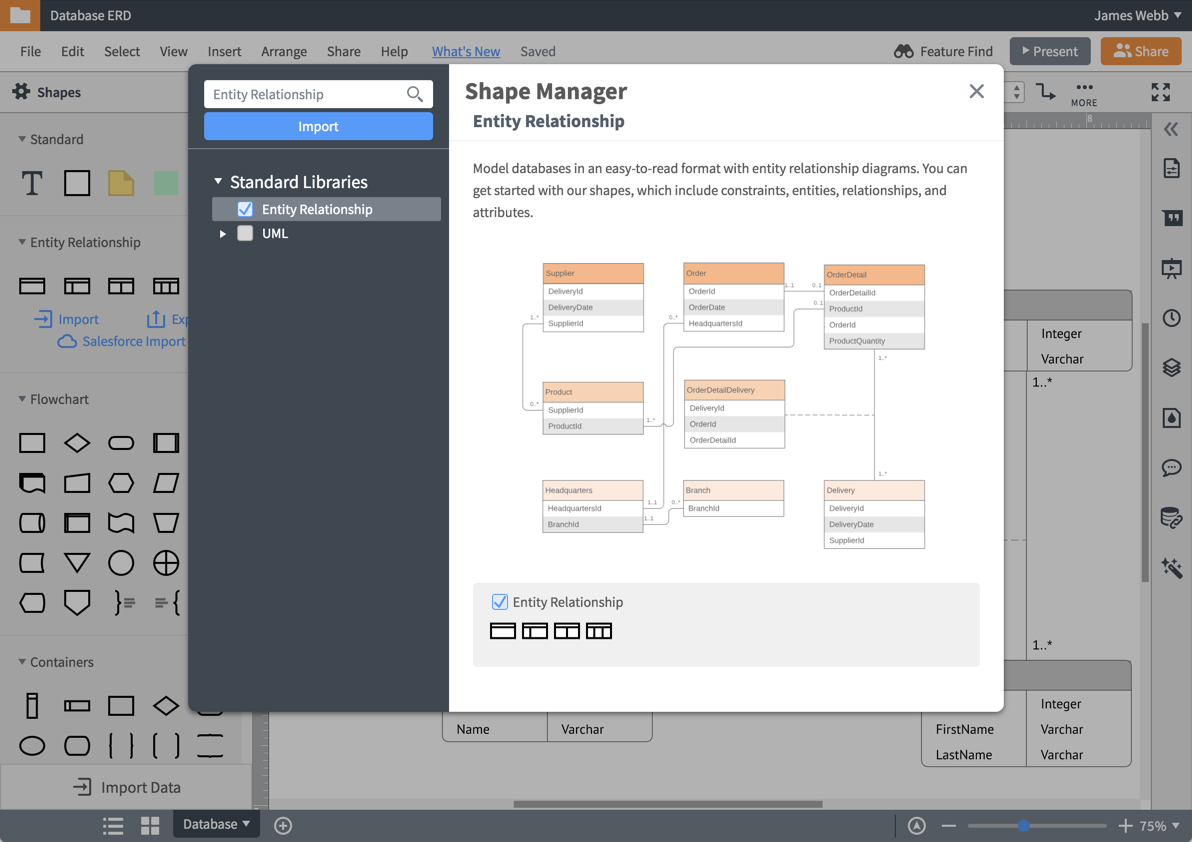The image size is (1192, 842).
Task: Click the What's New link
Action: point(466,51)
